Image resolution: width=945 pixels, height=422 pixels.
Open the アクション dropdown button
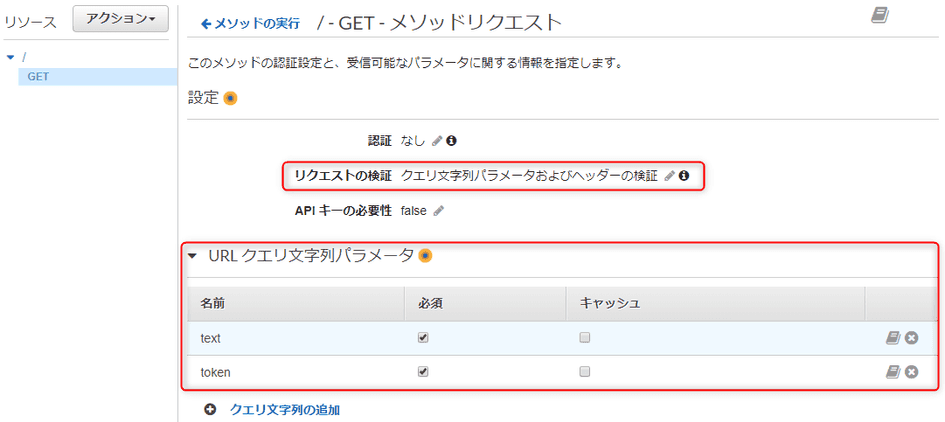point(121,19)
